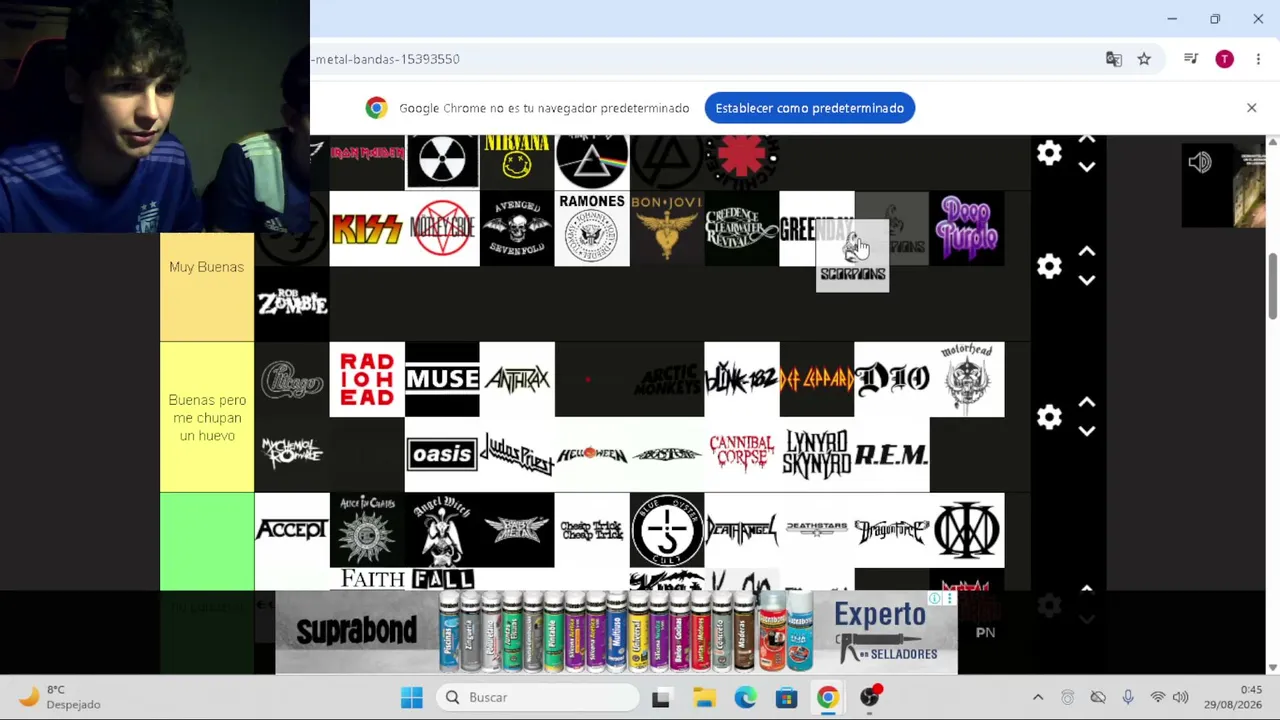
Task: Open the weather widget showing 8°C
Action: [x=62, y=697]
